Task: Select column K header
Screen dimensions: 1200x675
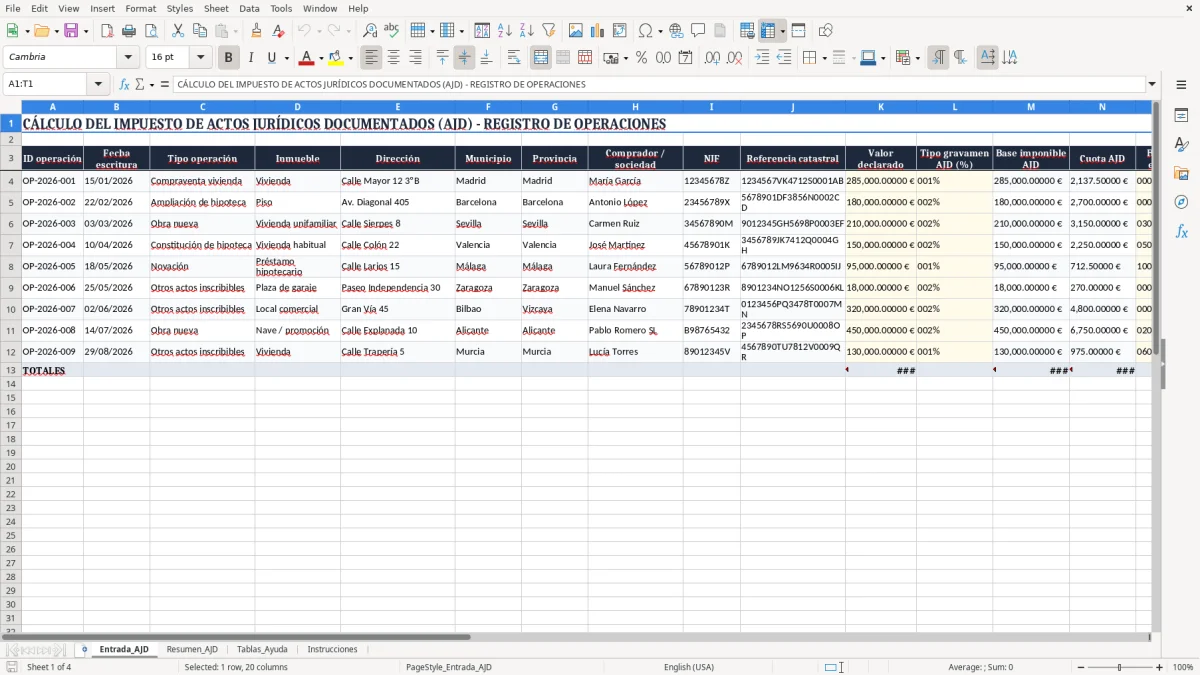Action: pos(881,106)
